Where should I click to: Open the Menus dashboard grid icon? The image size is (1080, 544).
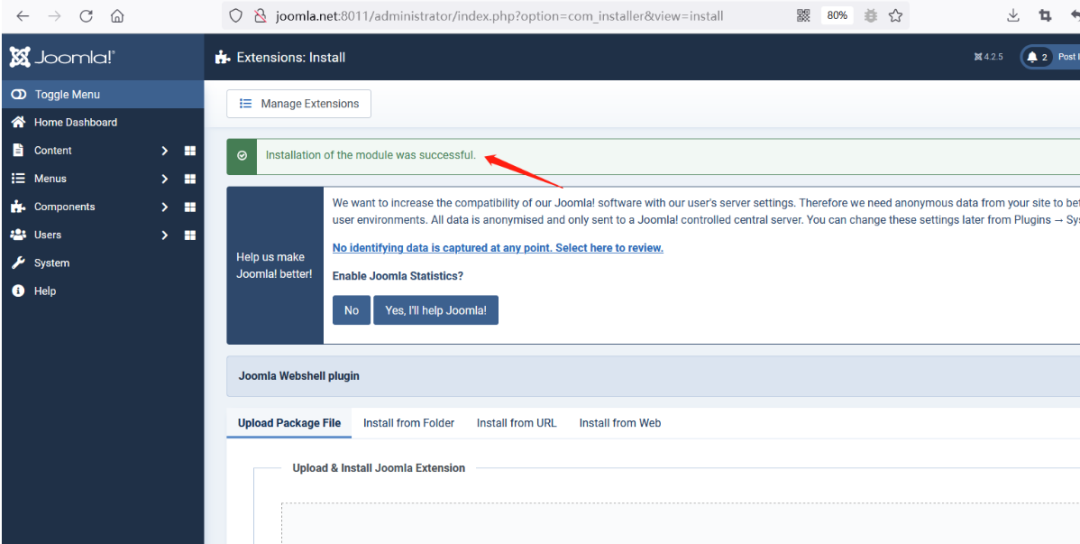coord(190,179)
